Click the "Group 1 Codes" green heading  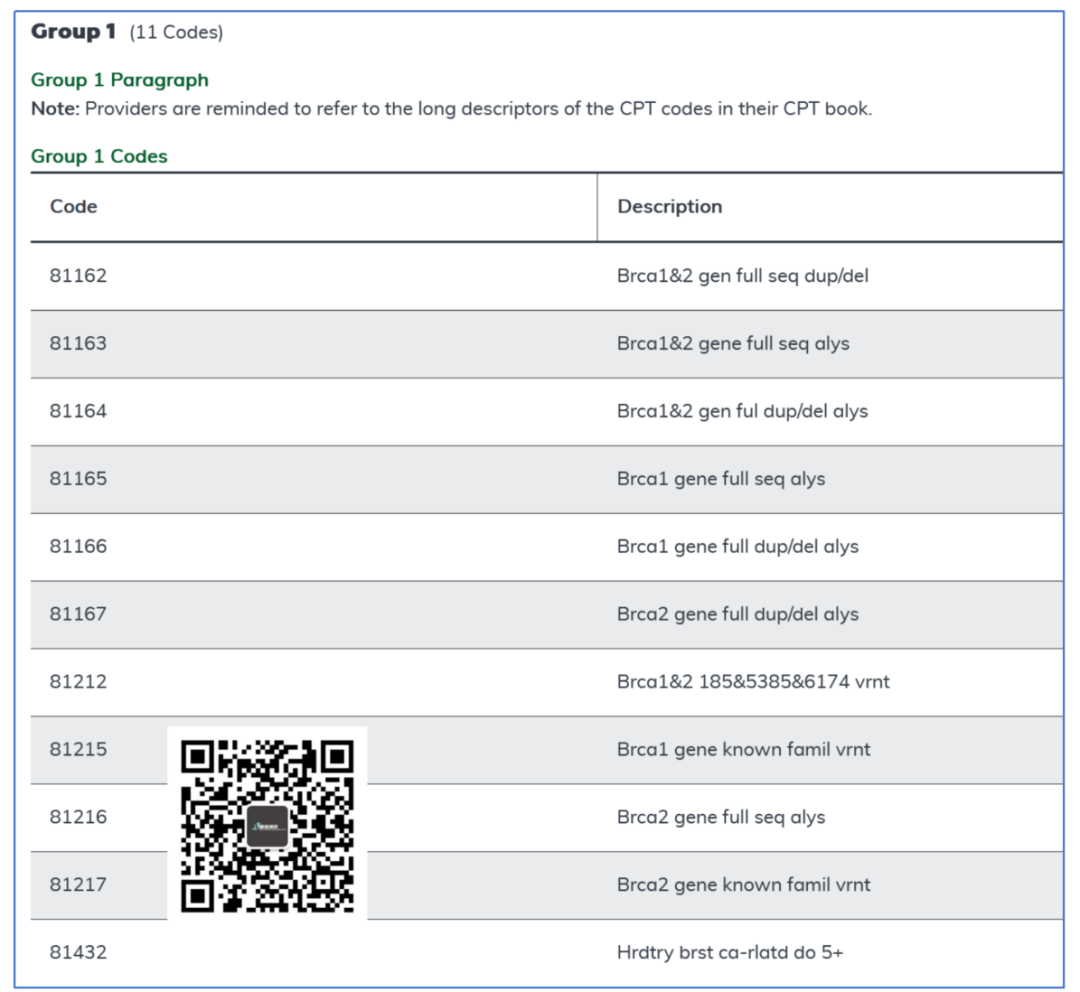[99, 156]
